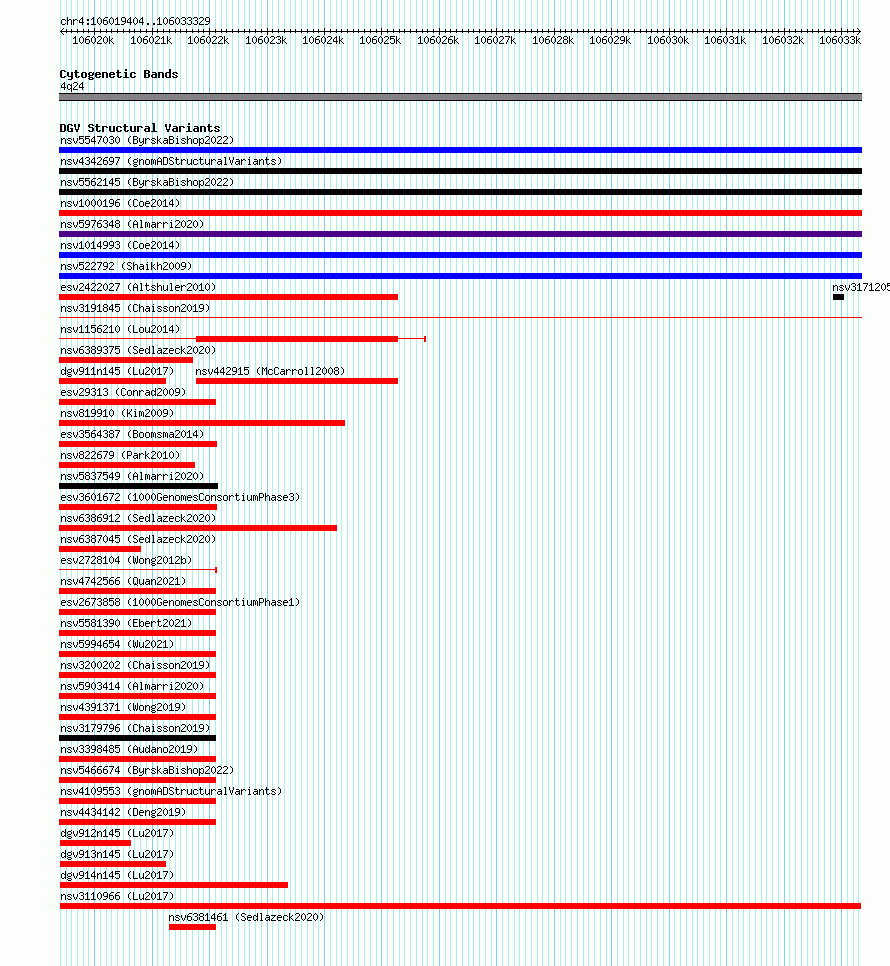Click the gray 4q24 cytogenetic band
The height and width of the screenshot is (966, 890).
460,97
